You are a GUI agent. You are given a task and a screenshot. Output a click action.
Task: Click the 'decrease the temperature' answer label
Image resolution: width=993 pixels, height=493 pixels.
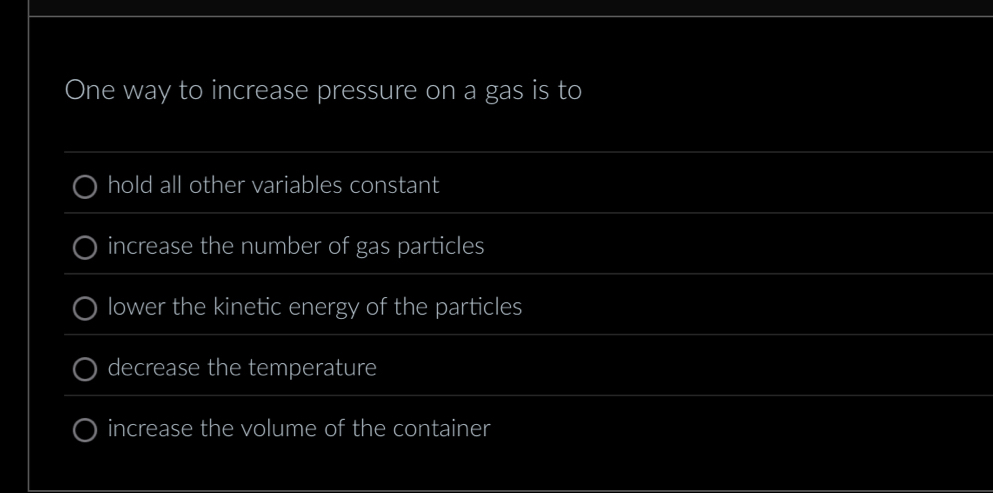tap(242, 368)
